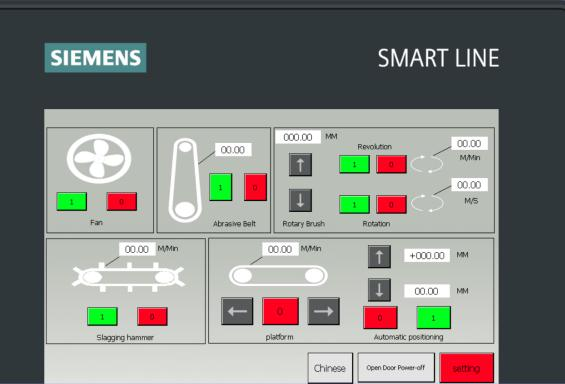Turn on Automatic positioning with green 1
The width and height of the screenshot is (565, 384).
pos(433,318)
